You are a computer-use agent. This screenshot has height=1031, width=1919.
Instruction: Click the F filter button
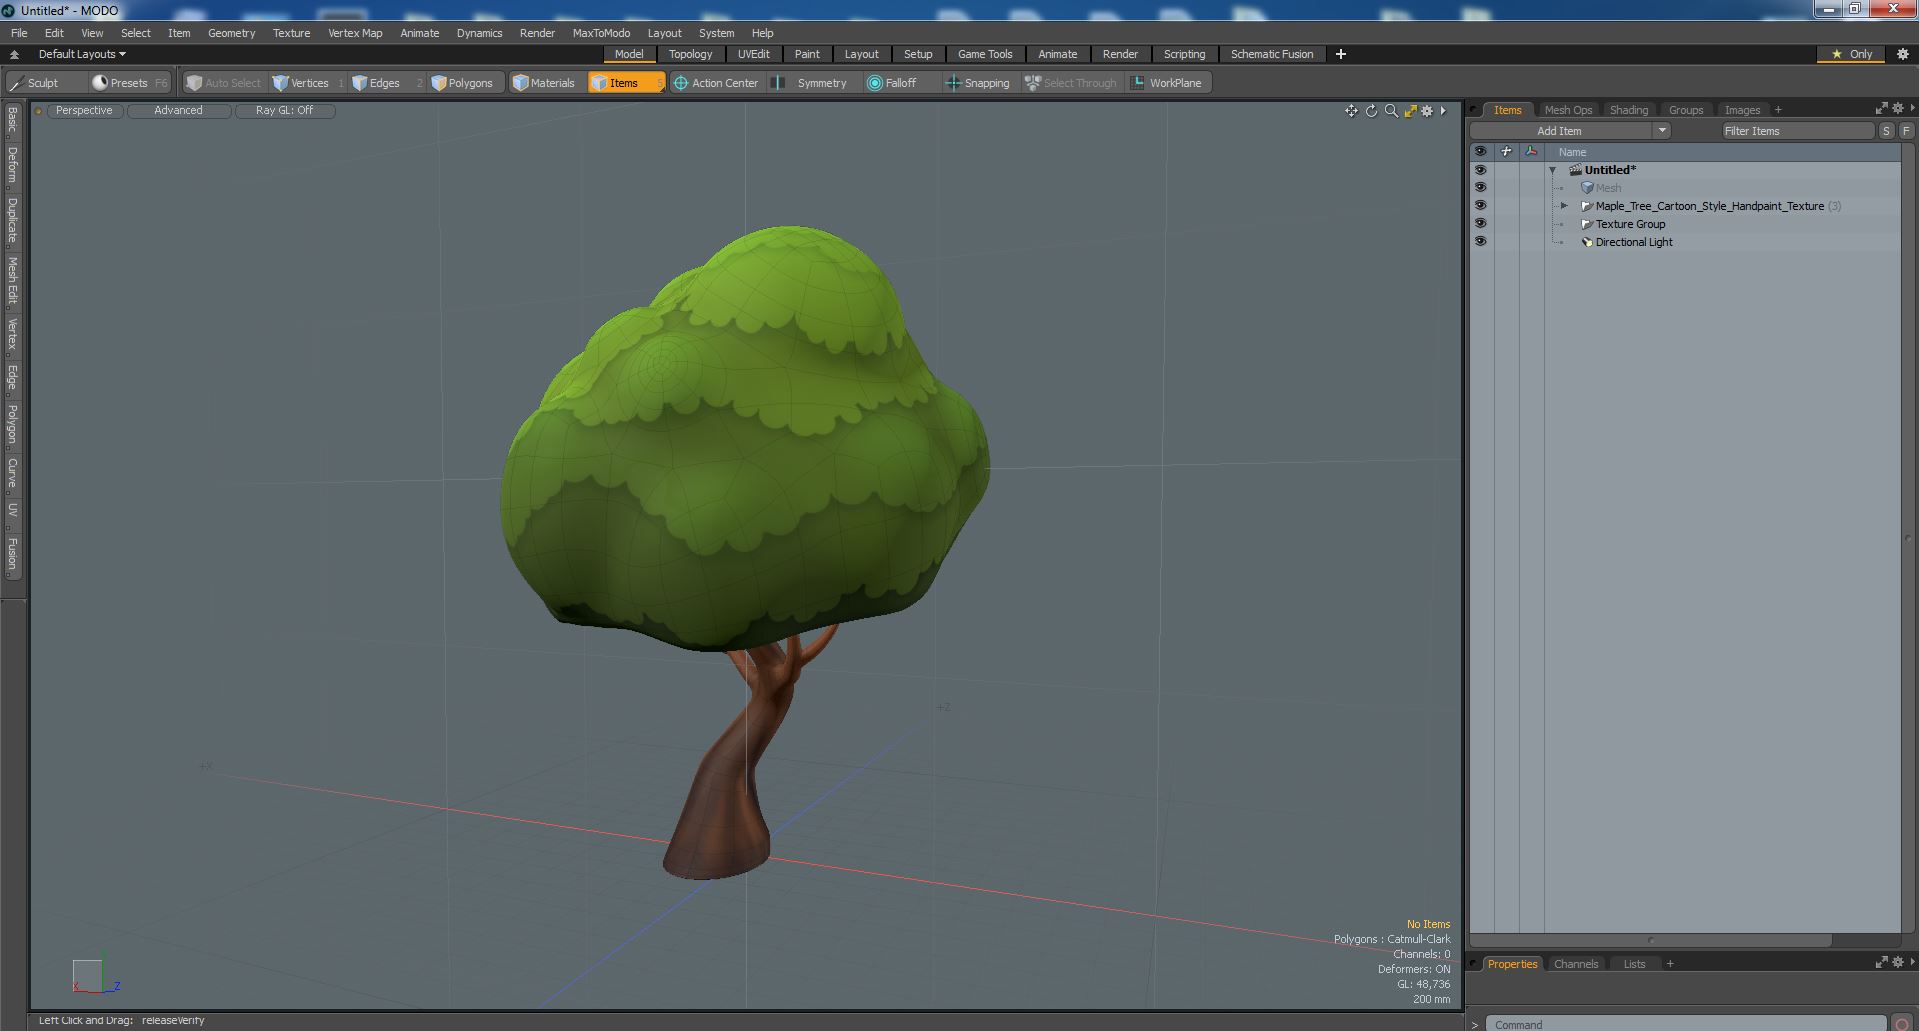click(x=1906, y=131)
